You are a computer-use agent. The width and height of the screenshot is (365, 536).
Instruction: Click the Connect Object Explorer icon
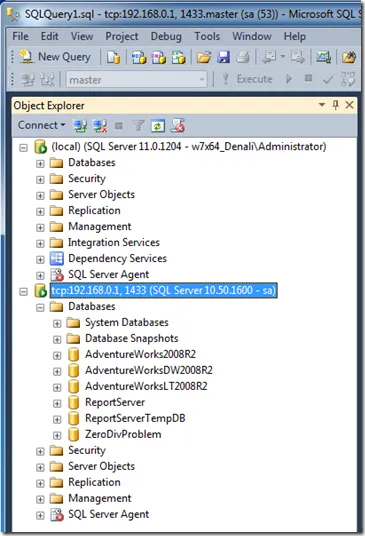tap(80, 126)
